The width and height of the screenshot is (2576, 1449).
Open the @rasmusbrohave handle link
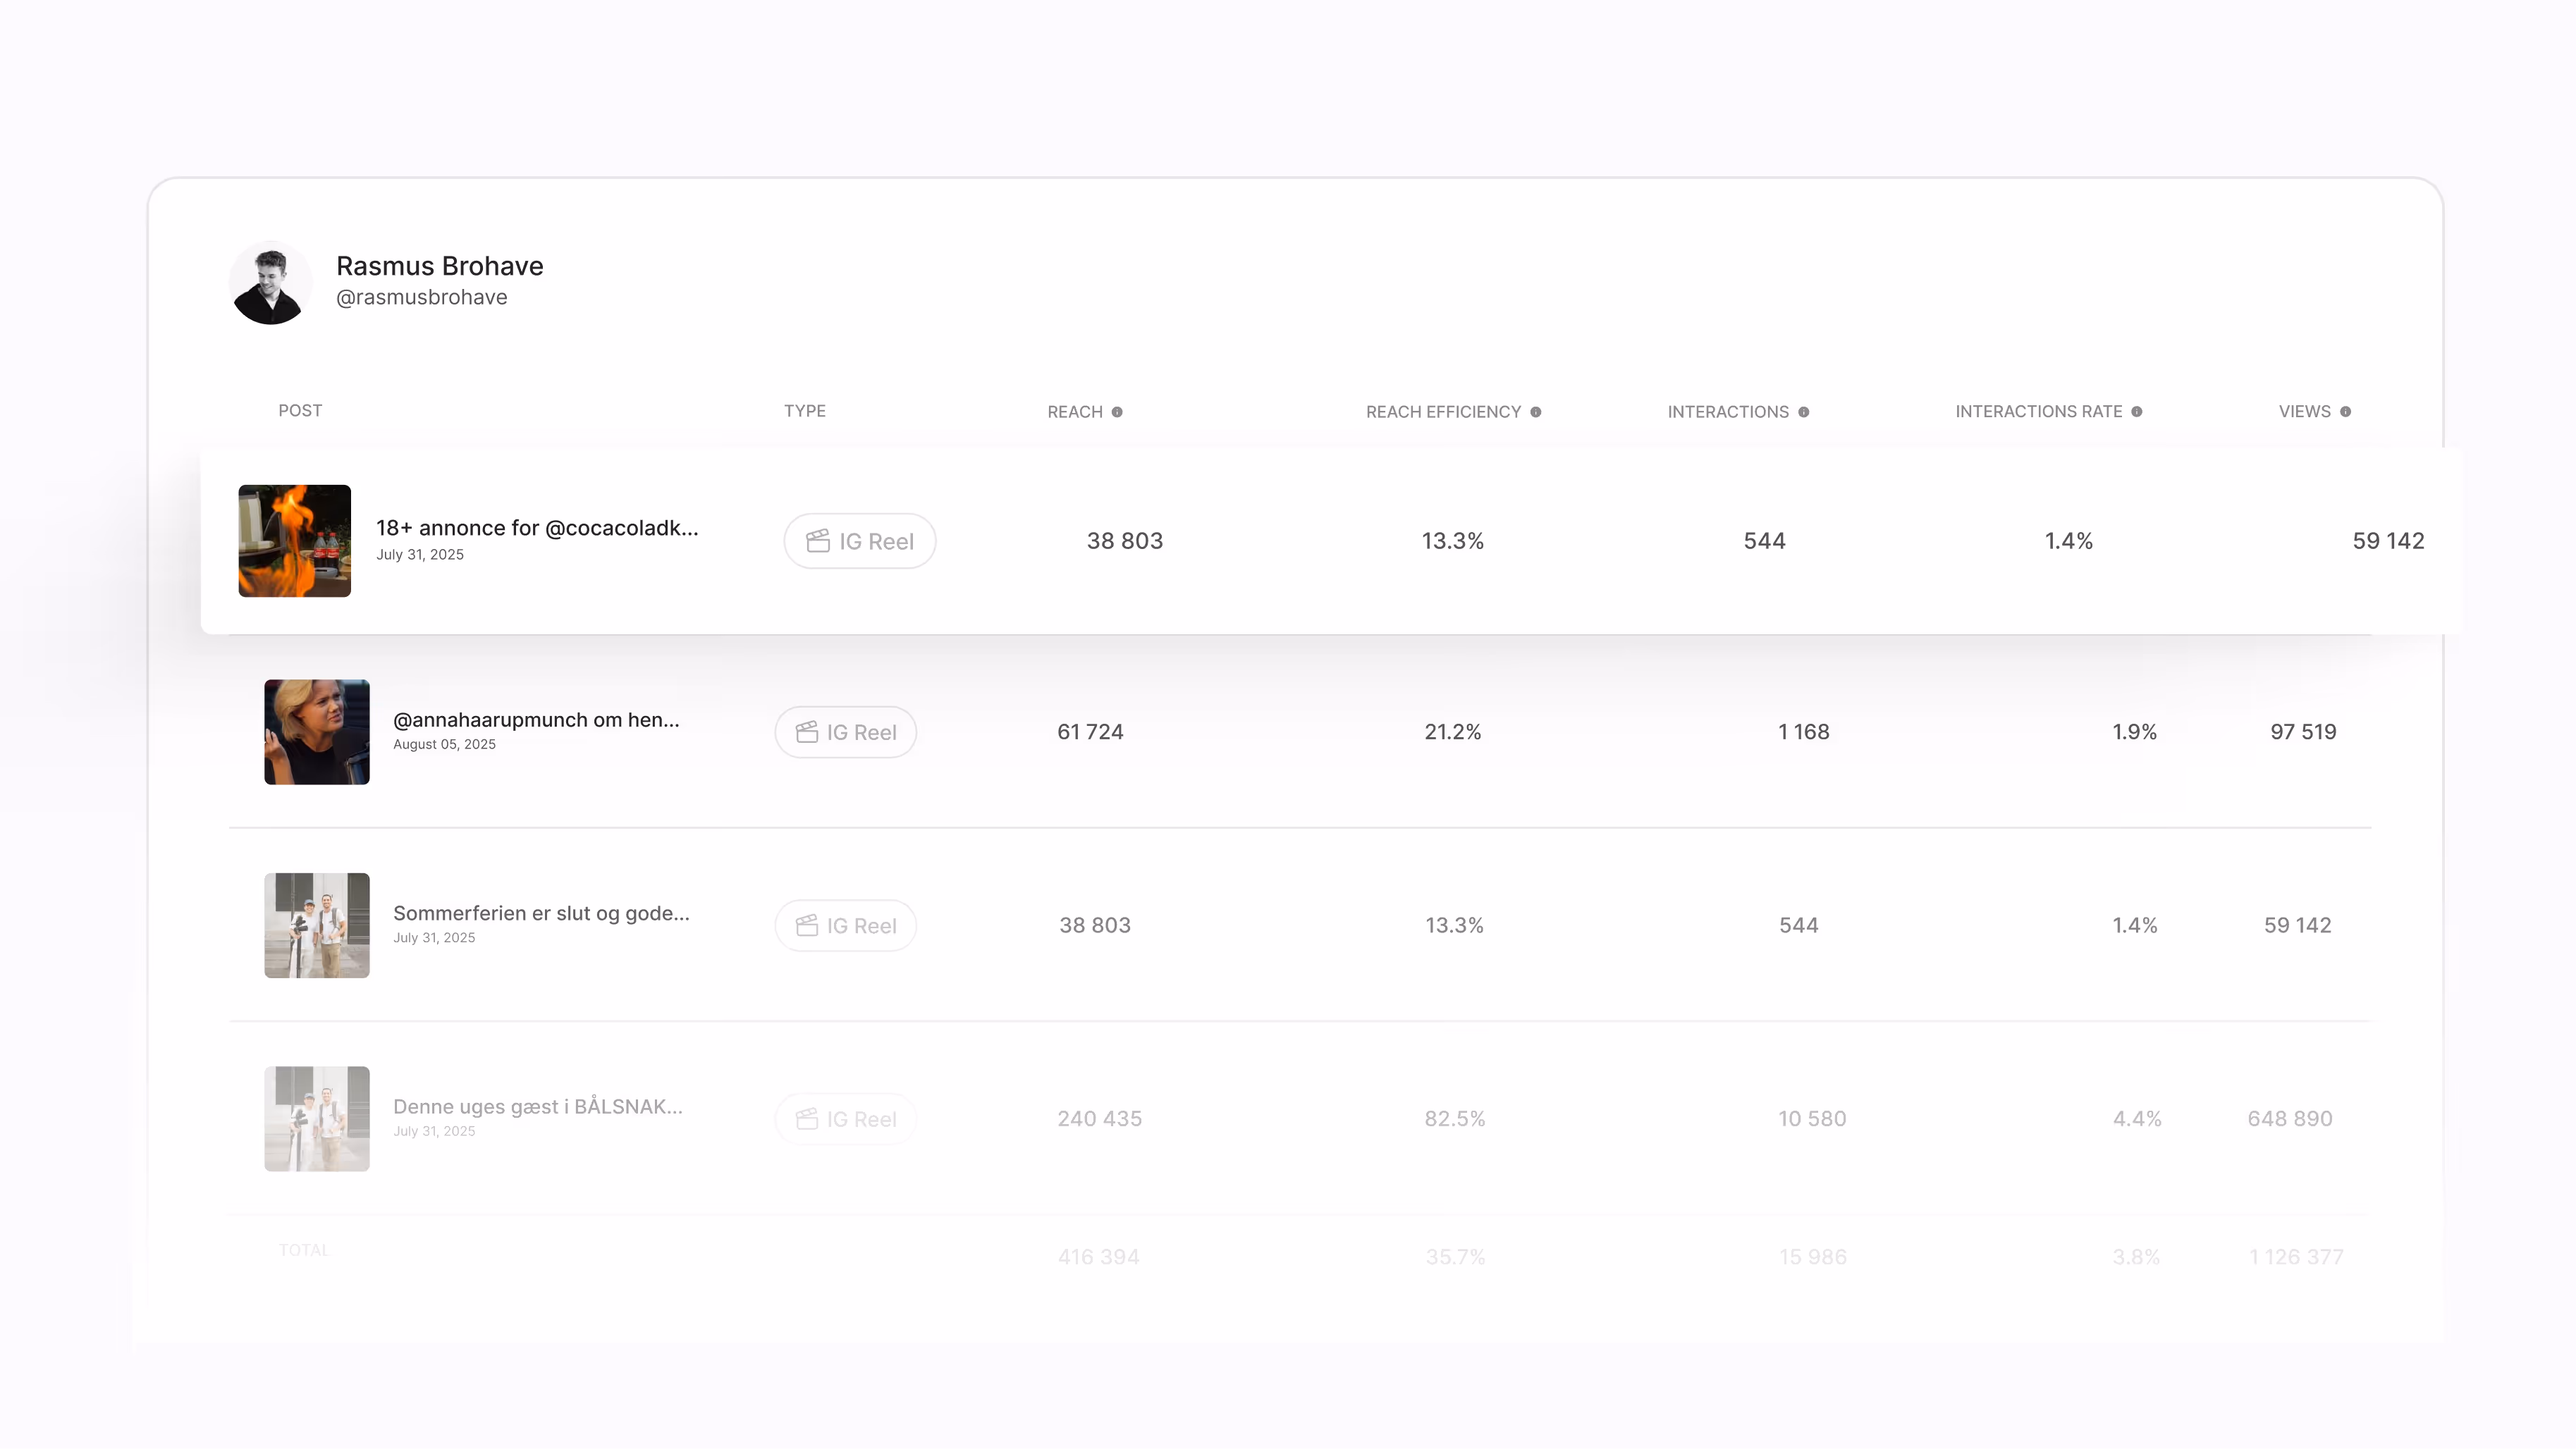(x=421, y=297)
